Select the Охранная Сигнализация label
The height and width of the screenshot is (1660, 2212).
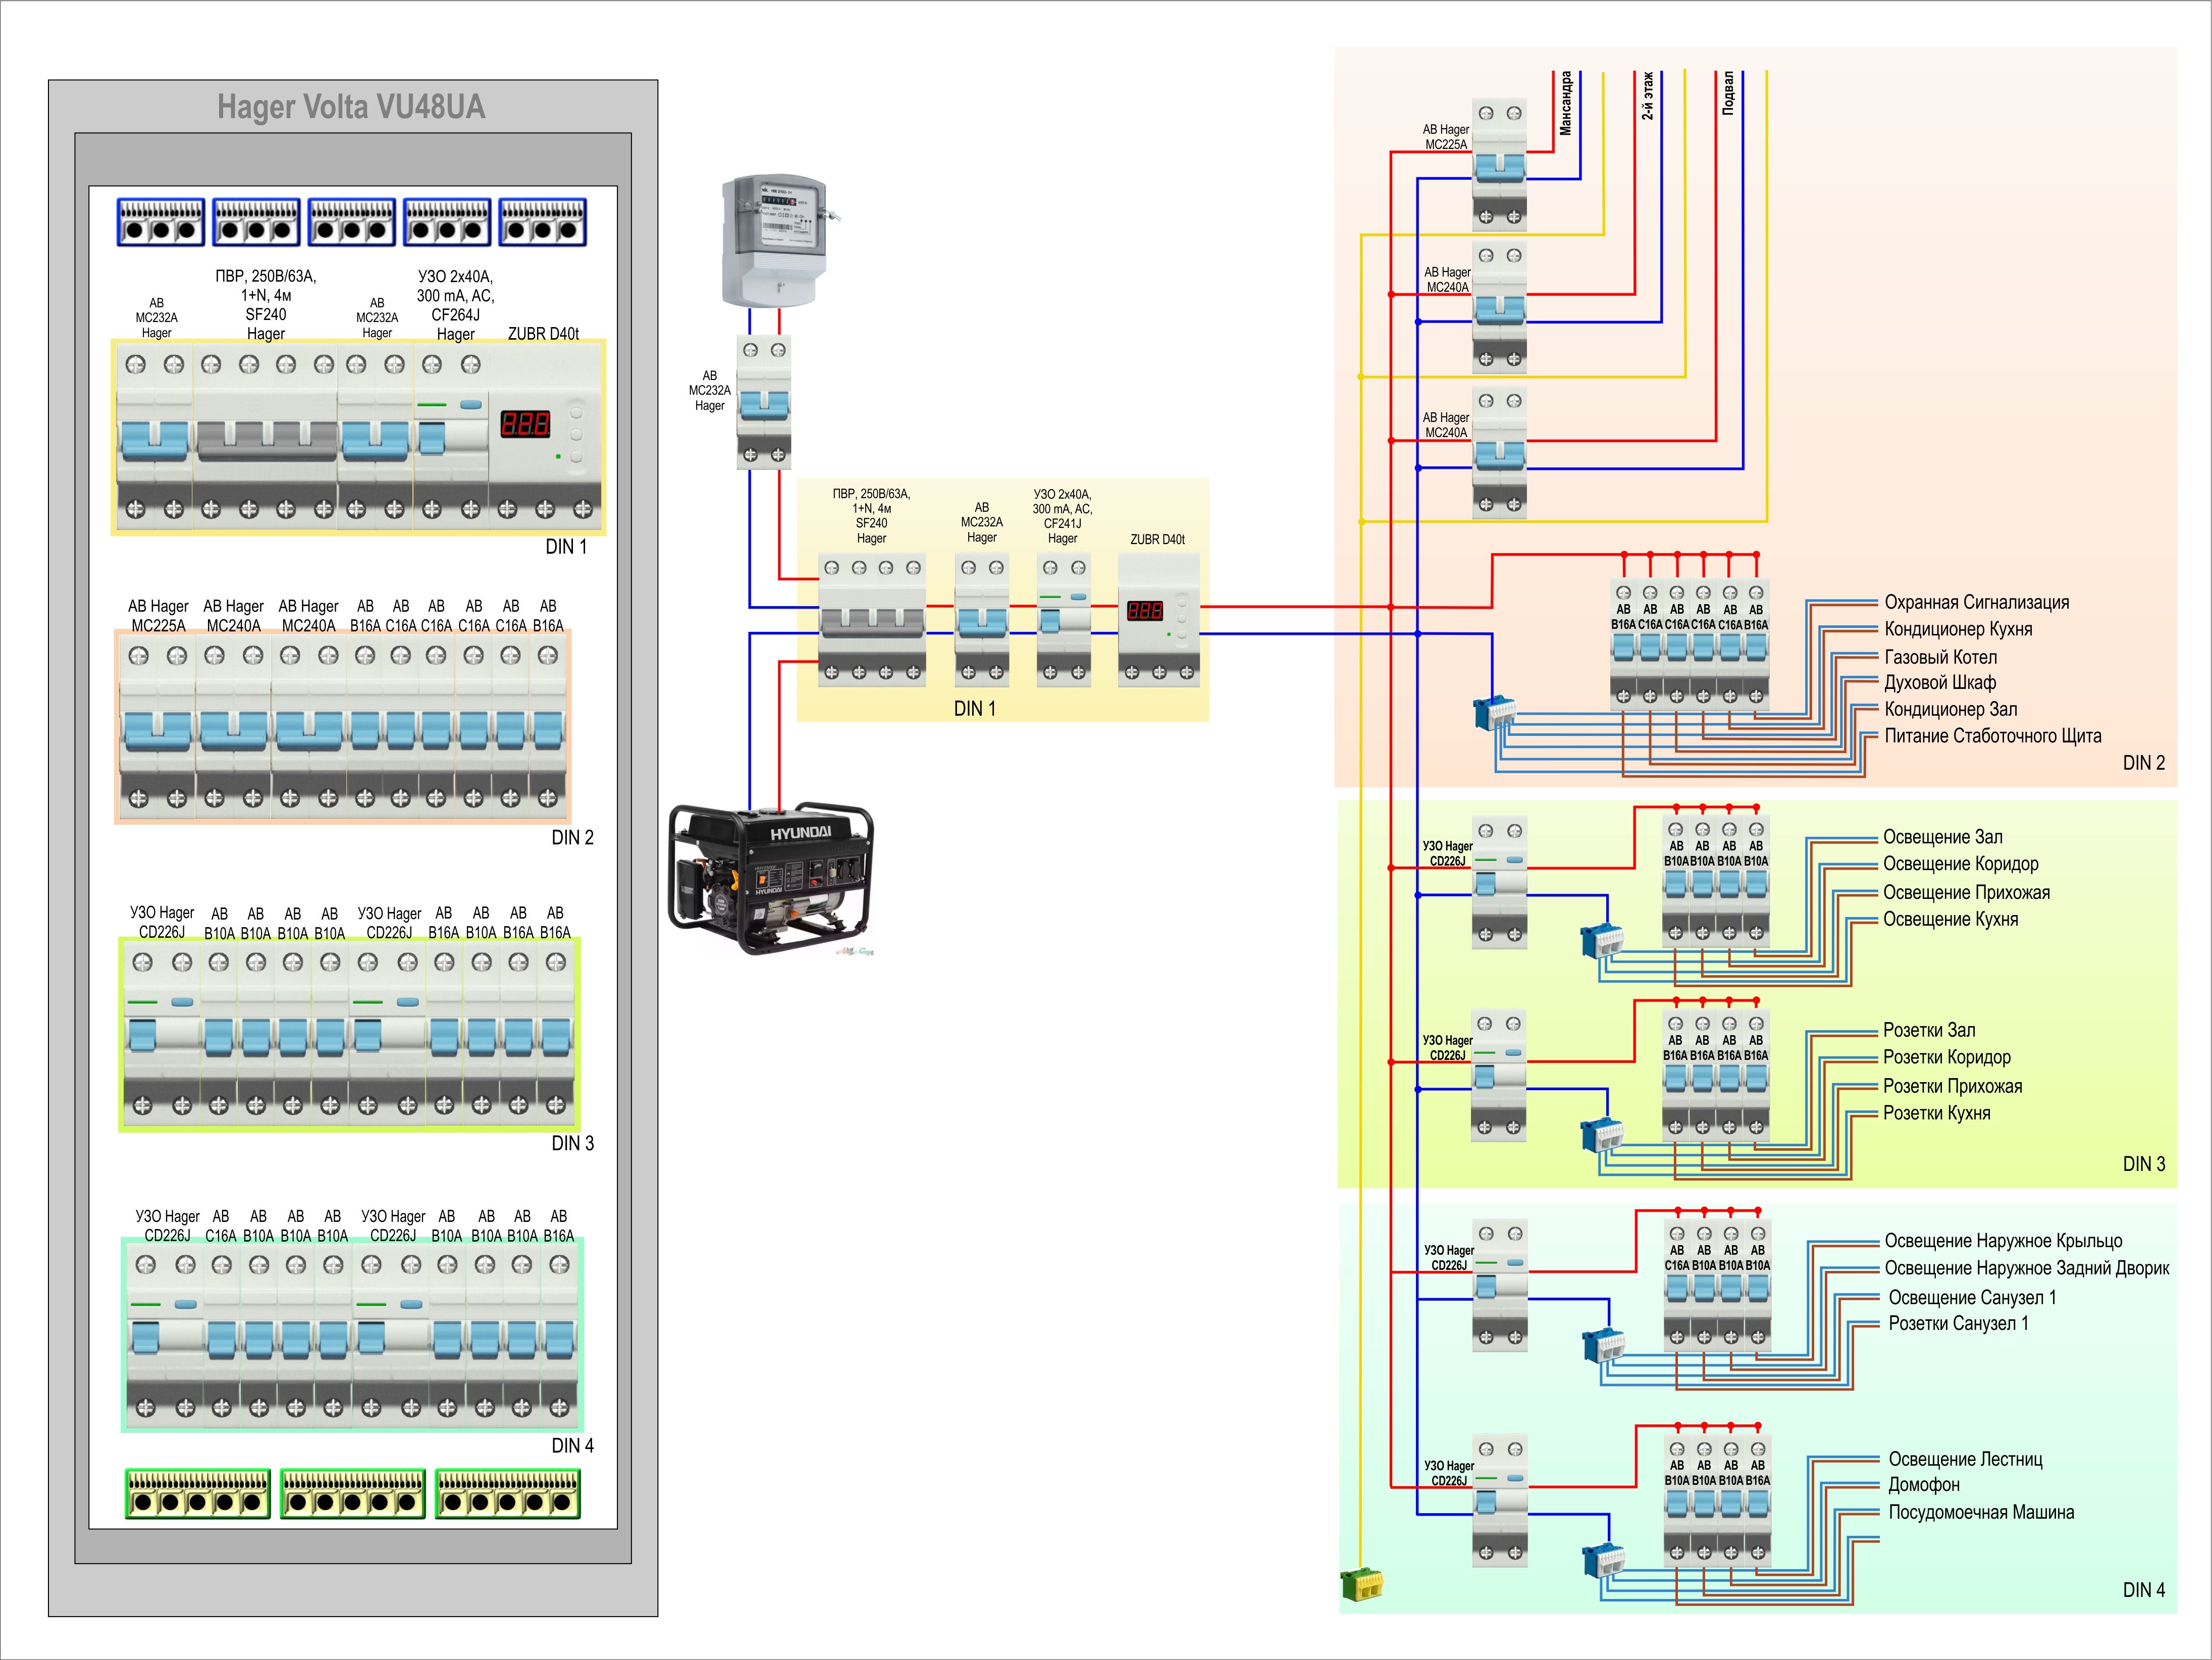(1977, 602)
